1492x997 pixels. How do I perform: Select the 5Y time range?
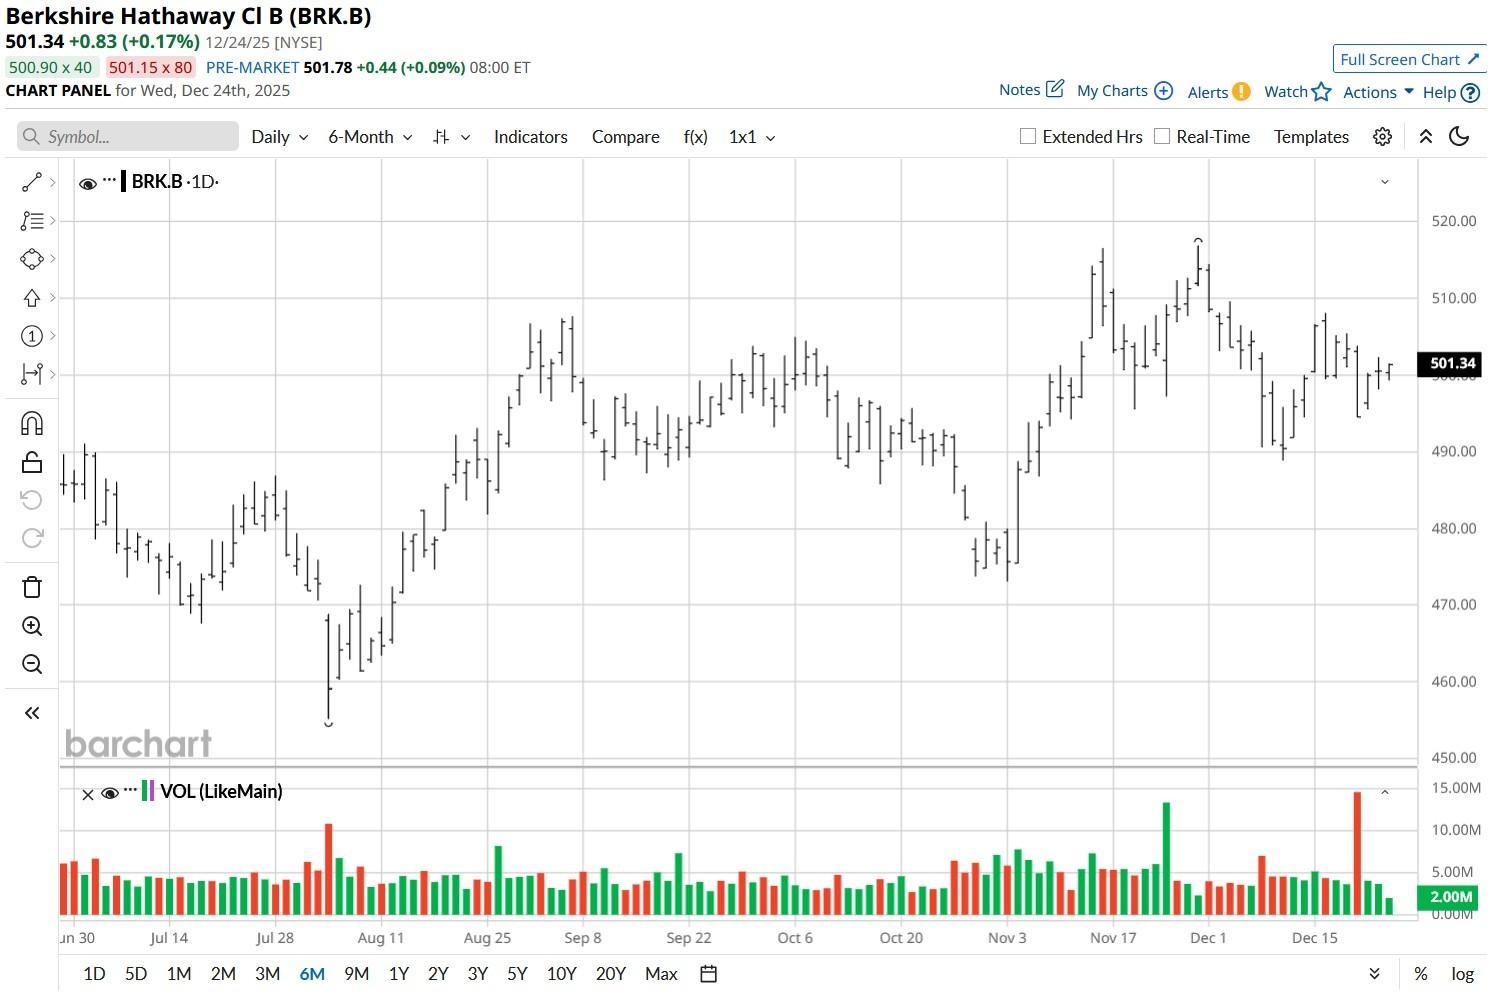pyautogui.click(x=517, y=974)
